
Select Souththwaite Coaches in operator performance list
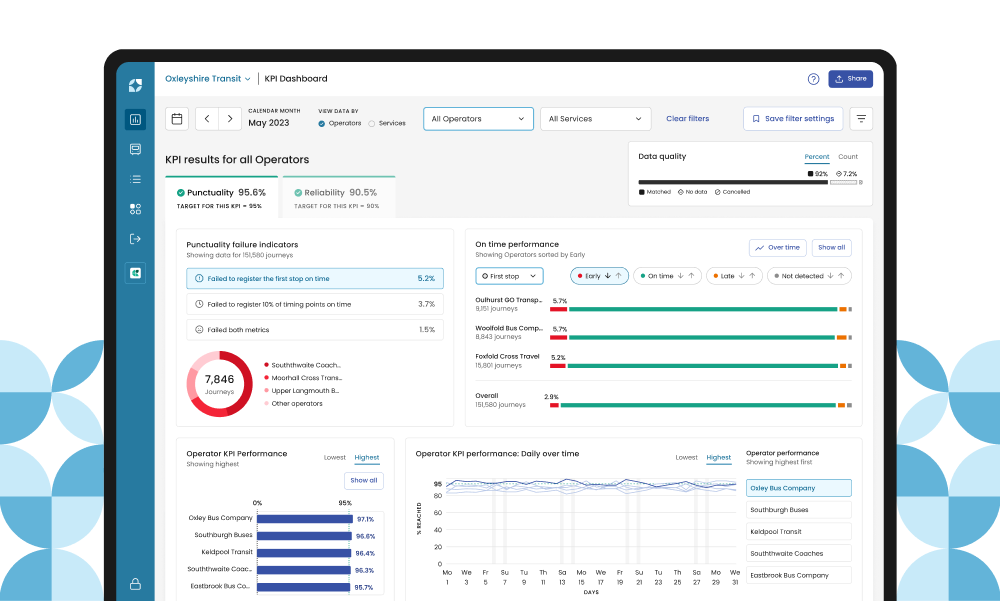pos(798,554)
